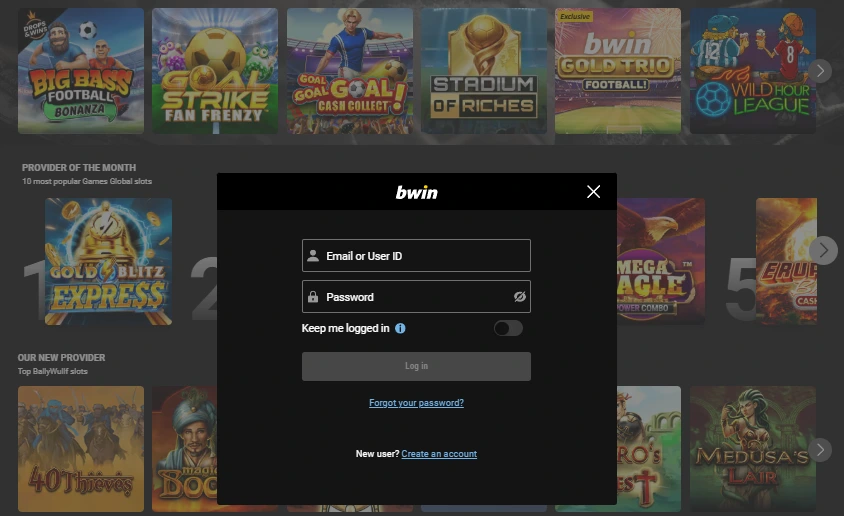Close the bwin login dialog
The width and height of the screenshot is (844, 516).
pos(593,192)
